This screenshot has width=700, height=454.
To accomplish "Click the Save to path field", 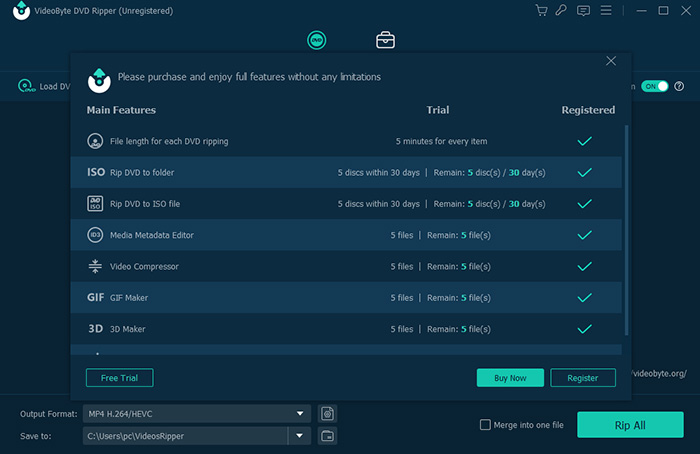I will tap(185, 436).
